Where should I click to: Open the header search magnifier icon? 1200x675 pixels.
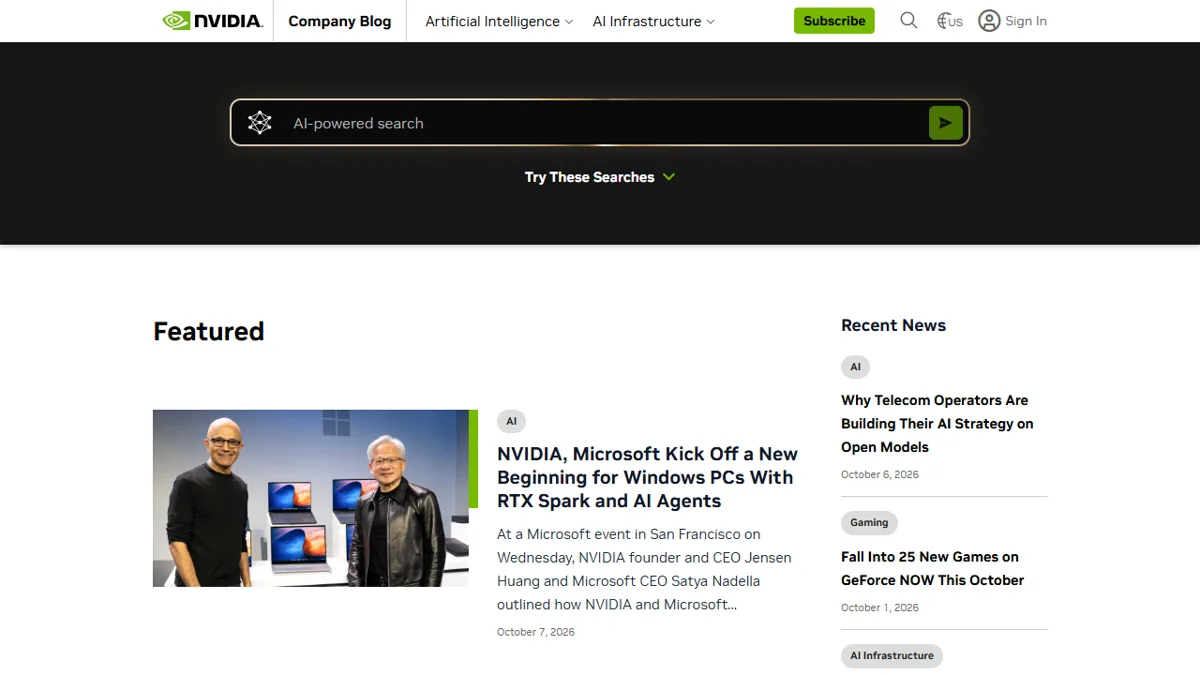click(908, 20)
